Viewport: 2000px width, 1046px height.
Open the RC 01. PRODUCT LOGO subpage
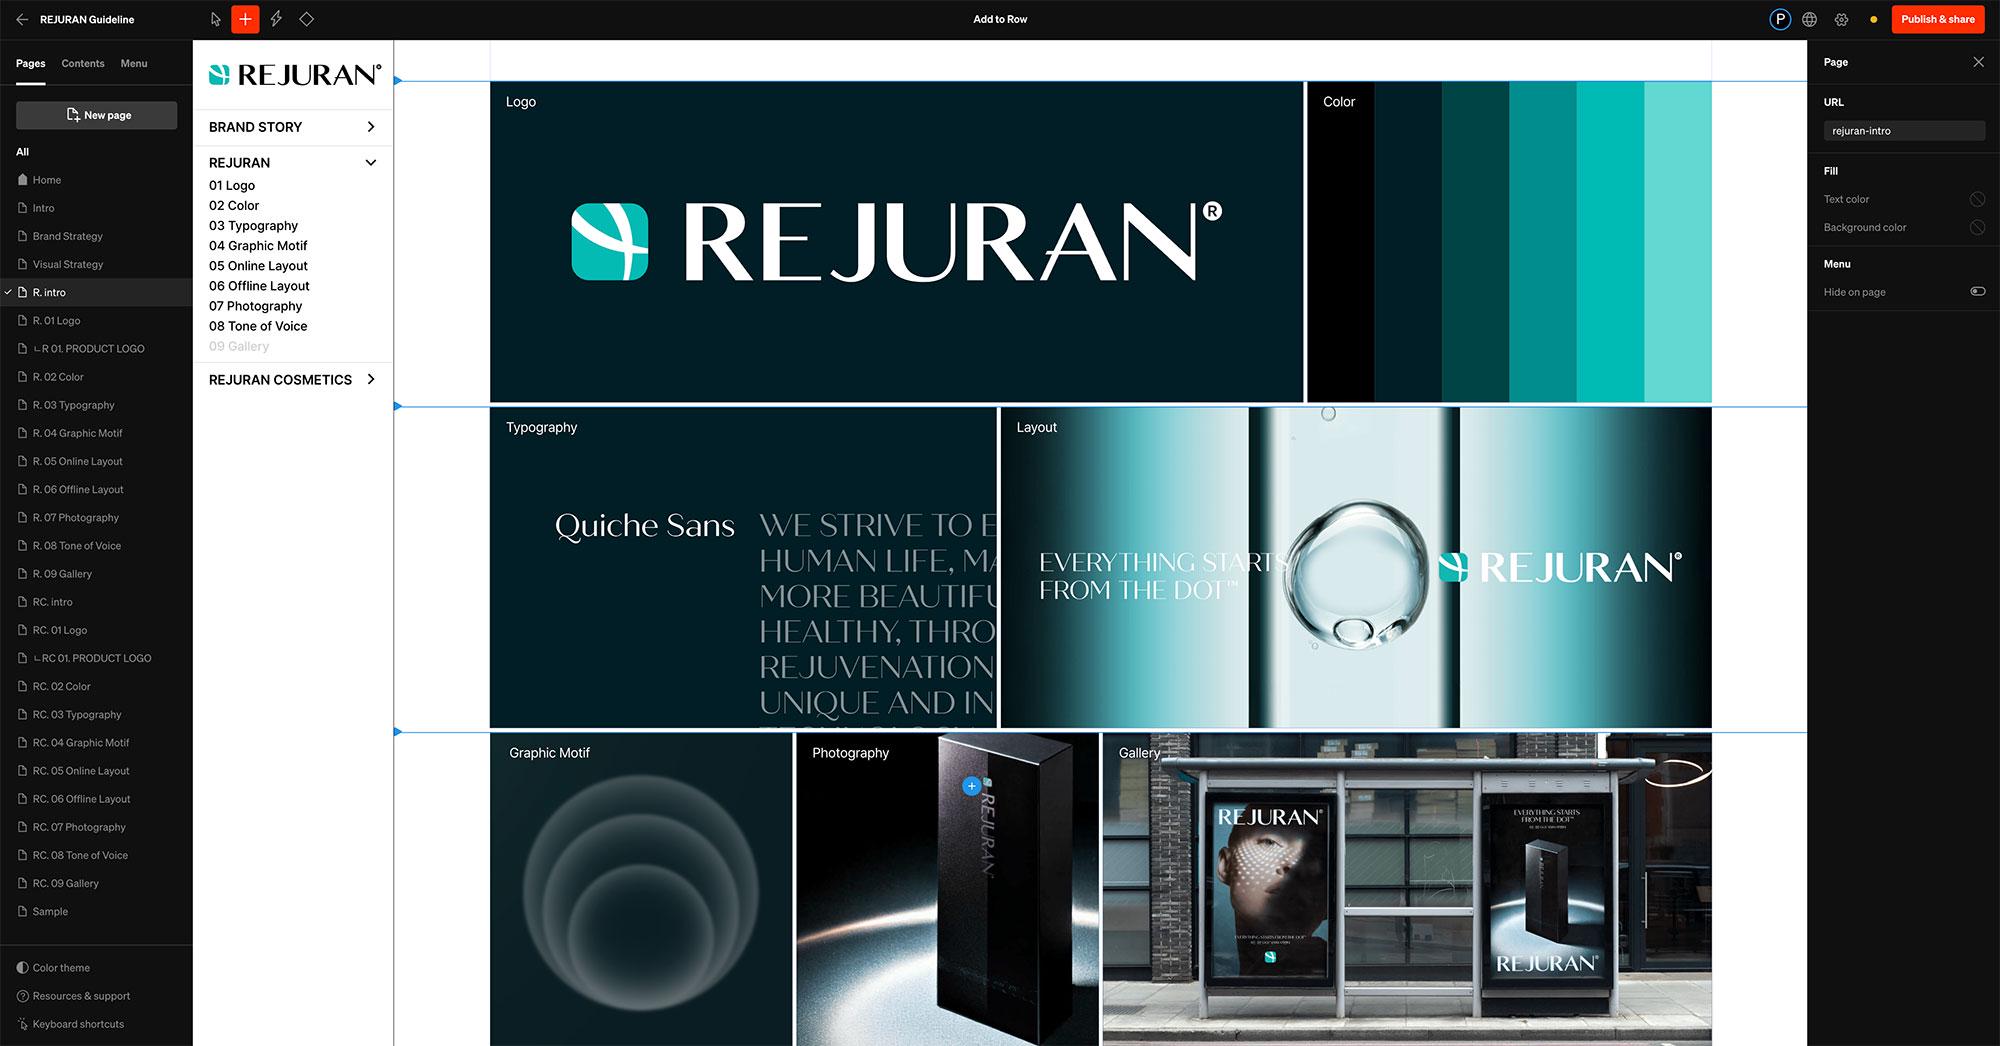pyautogui.click(x=92, y=658)
